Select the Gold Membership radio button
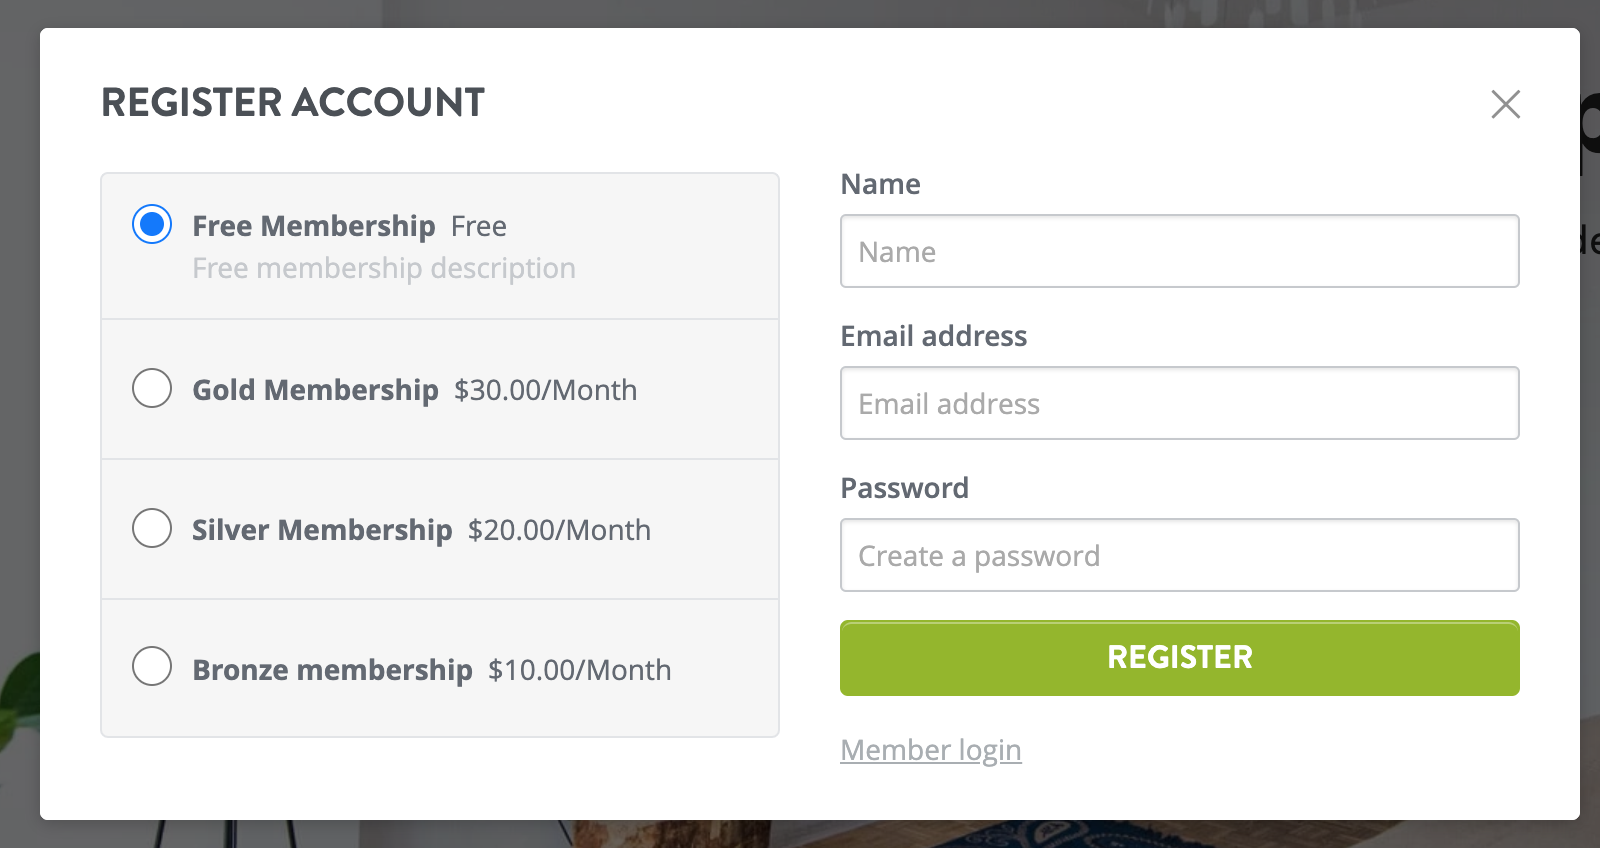The height and width of the screenshot is (848, 1600). (152, 389)
